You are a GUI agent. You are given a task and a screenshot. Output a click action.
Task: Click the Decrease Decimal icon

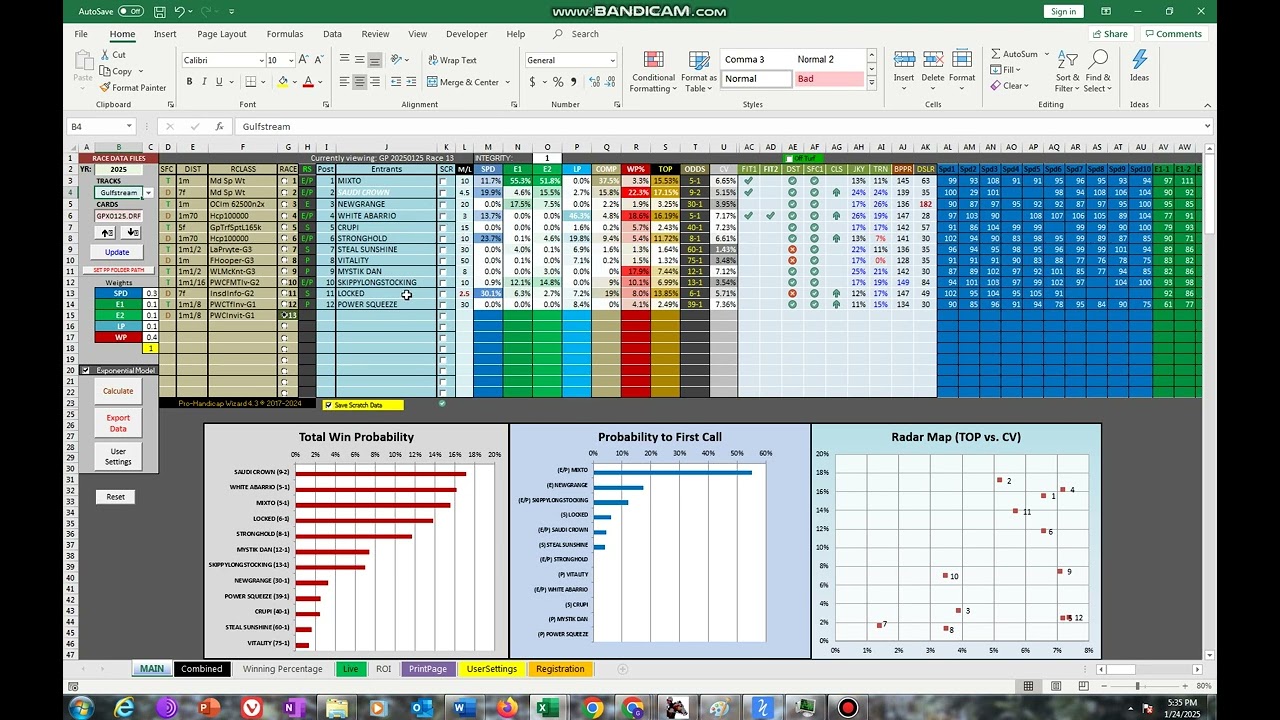pyautogui.click(x=609, y=82)
